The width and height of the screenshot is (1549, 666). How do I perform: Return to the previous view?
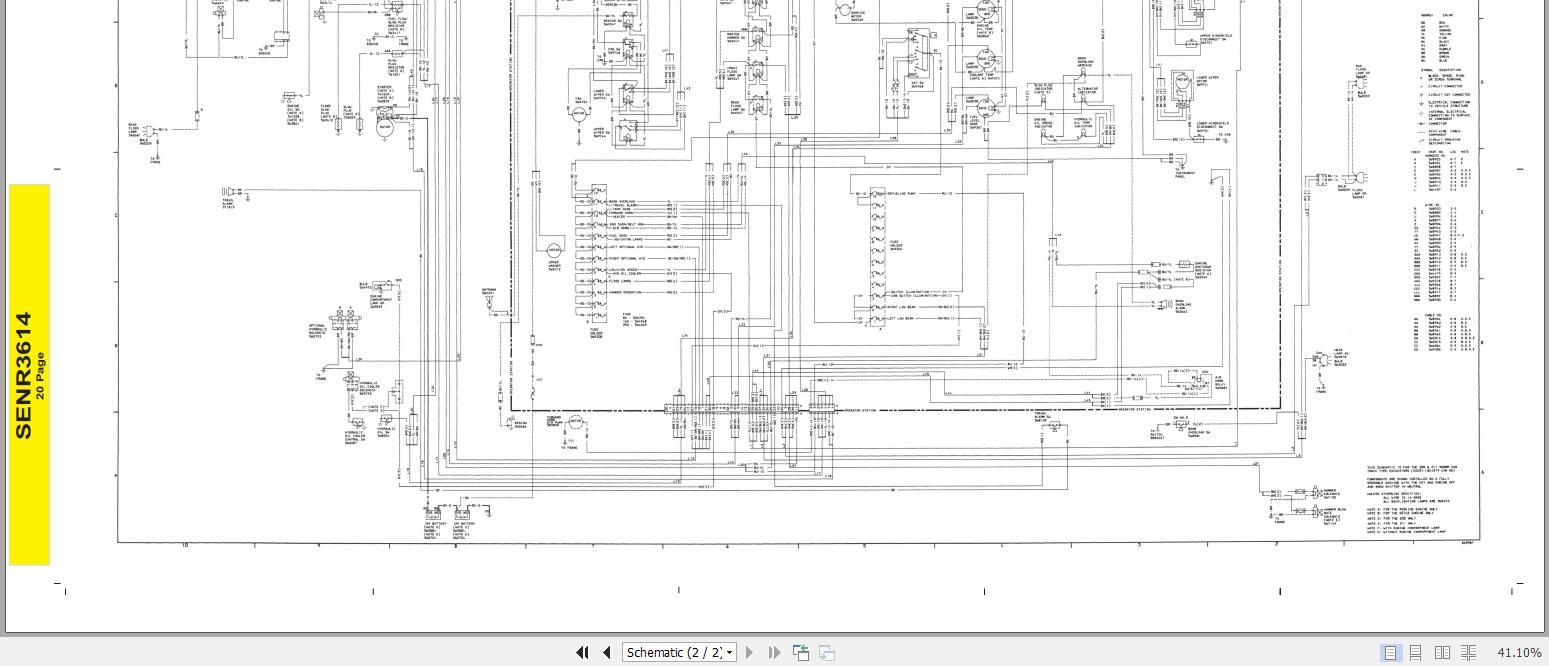tap(800, 651)
